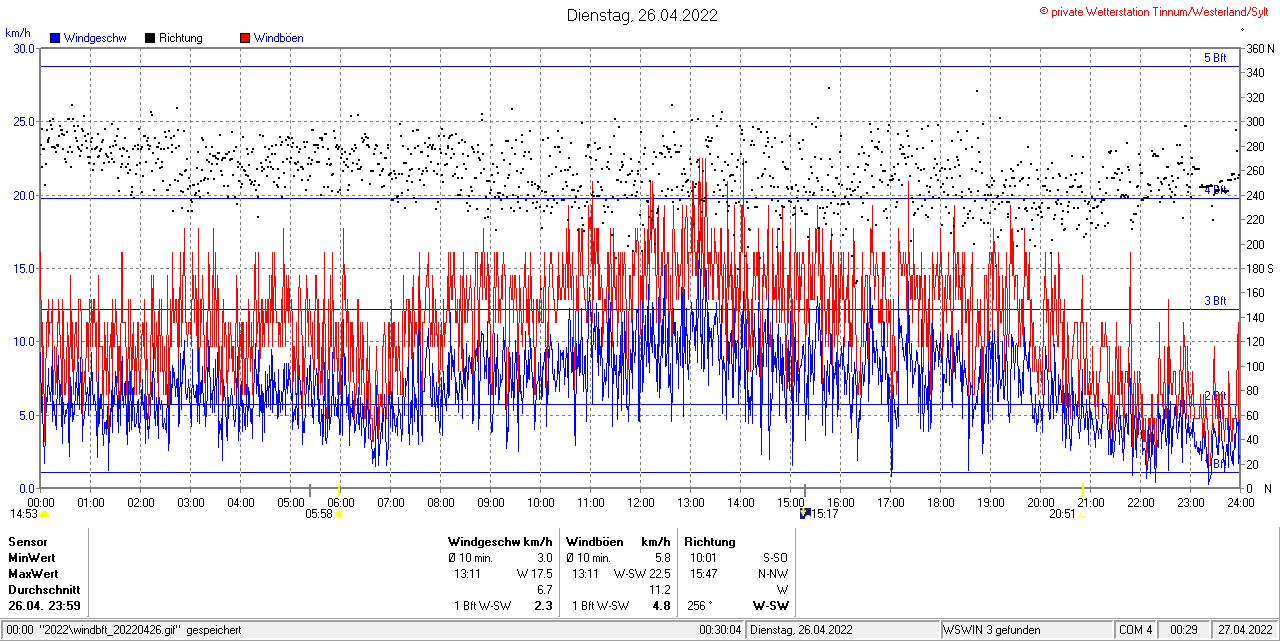The height and width of the screenshot is (641, 1280).
Task: Click the MaxWert row label
Action: (x=33, y=573)
